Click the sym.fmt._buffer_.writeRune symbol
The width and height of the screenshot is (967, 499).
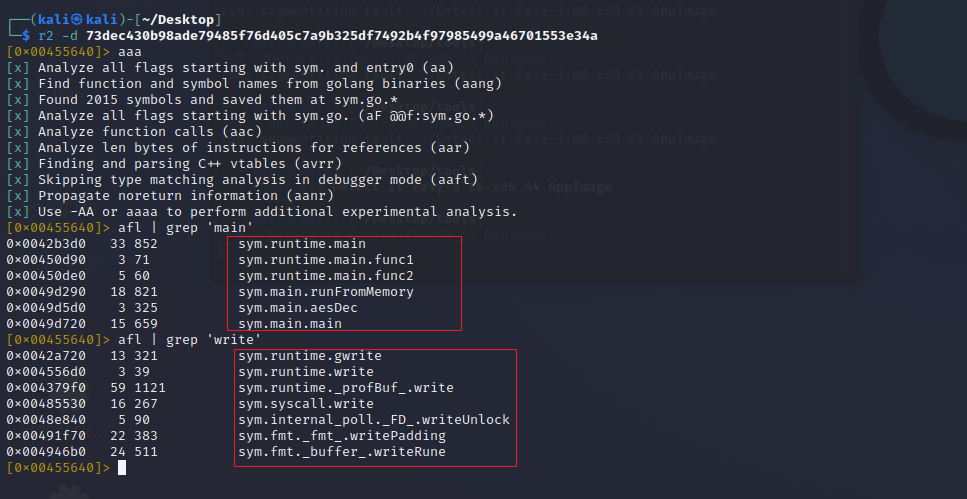click(x=341, y=451)
